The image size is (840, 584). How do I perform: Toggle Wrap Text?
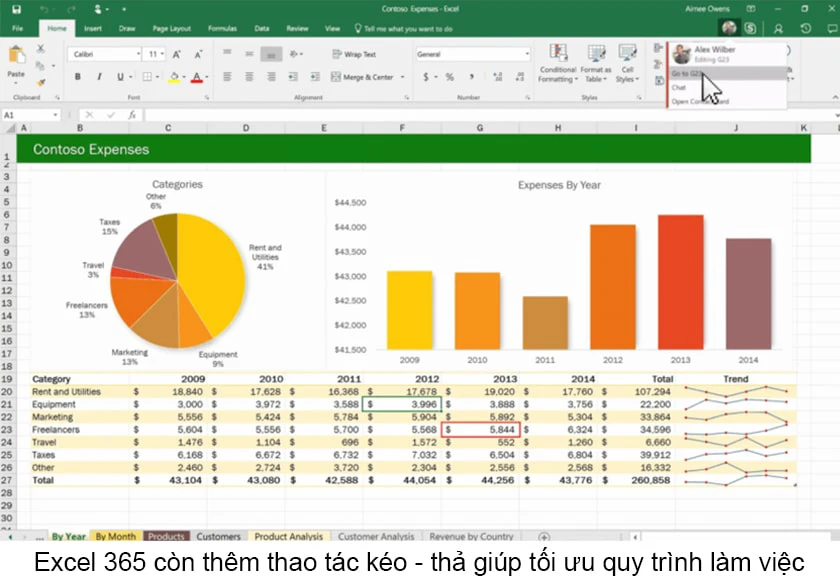[354, 54]
